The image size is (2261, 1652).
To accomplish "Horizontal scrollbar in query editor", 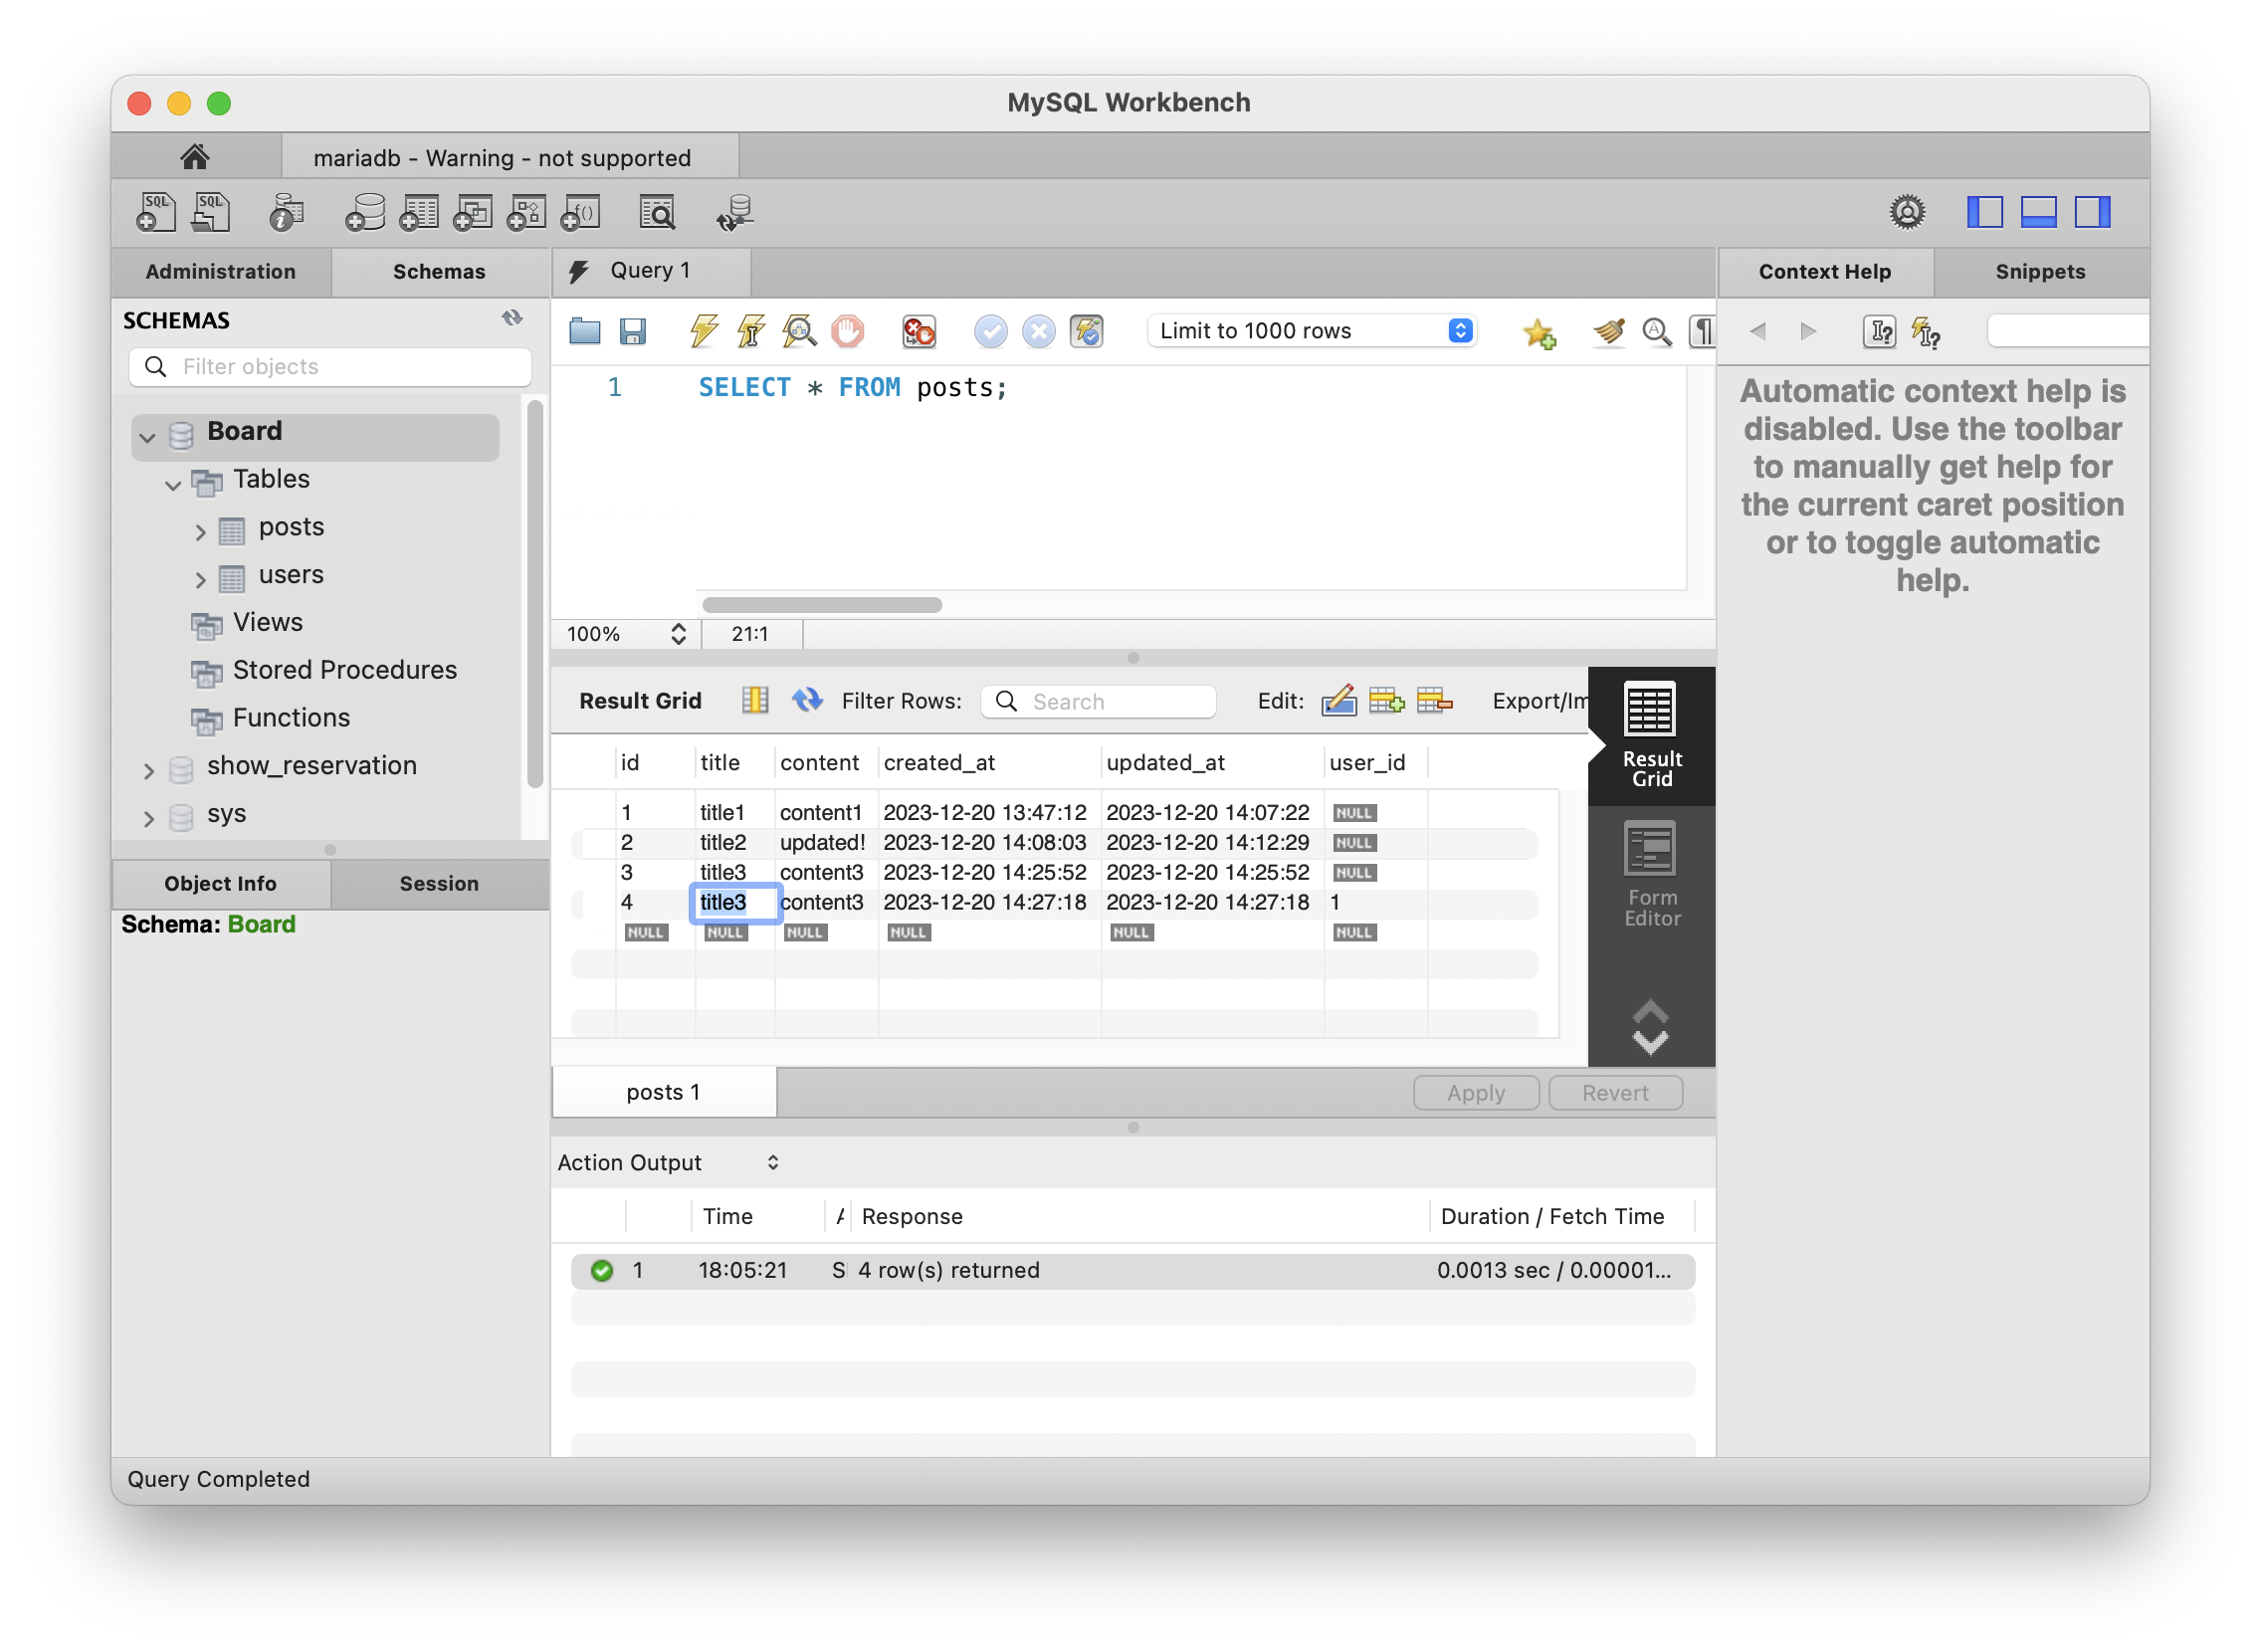I will (822, 605).
